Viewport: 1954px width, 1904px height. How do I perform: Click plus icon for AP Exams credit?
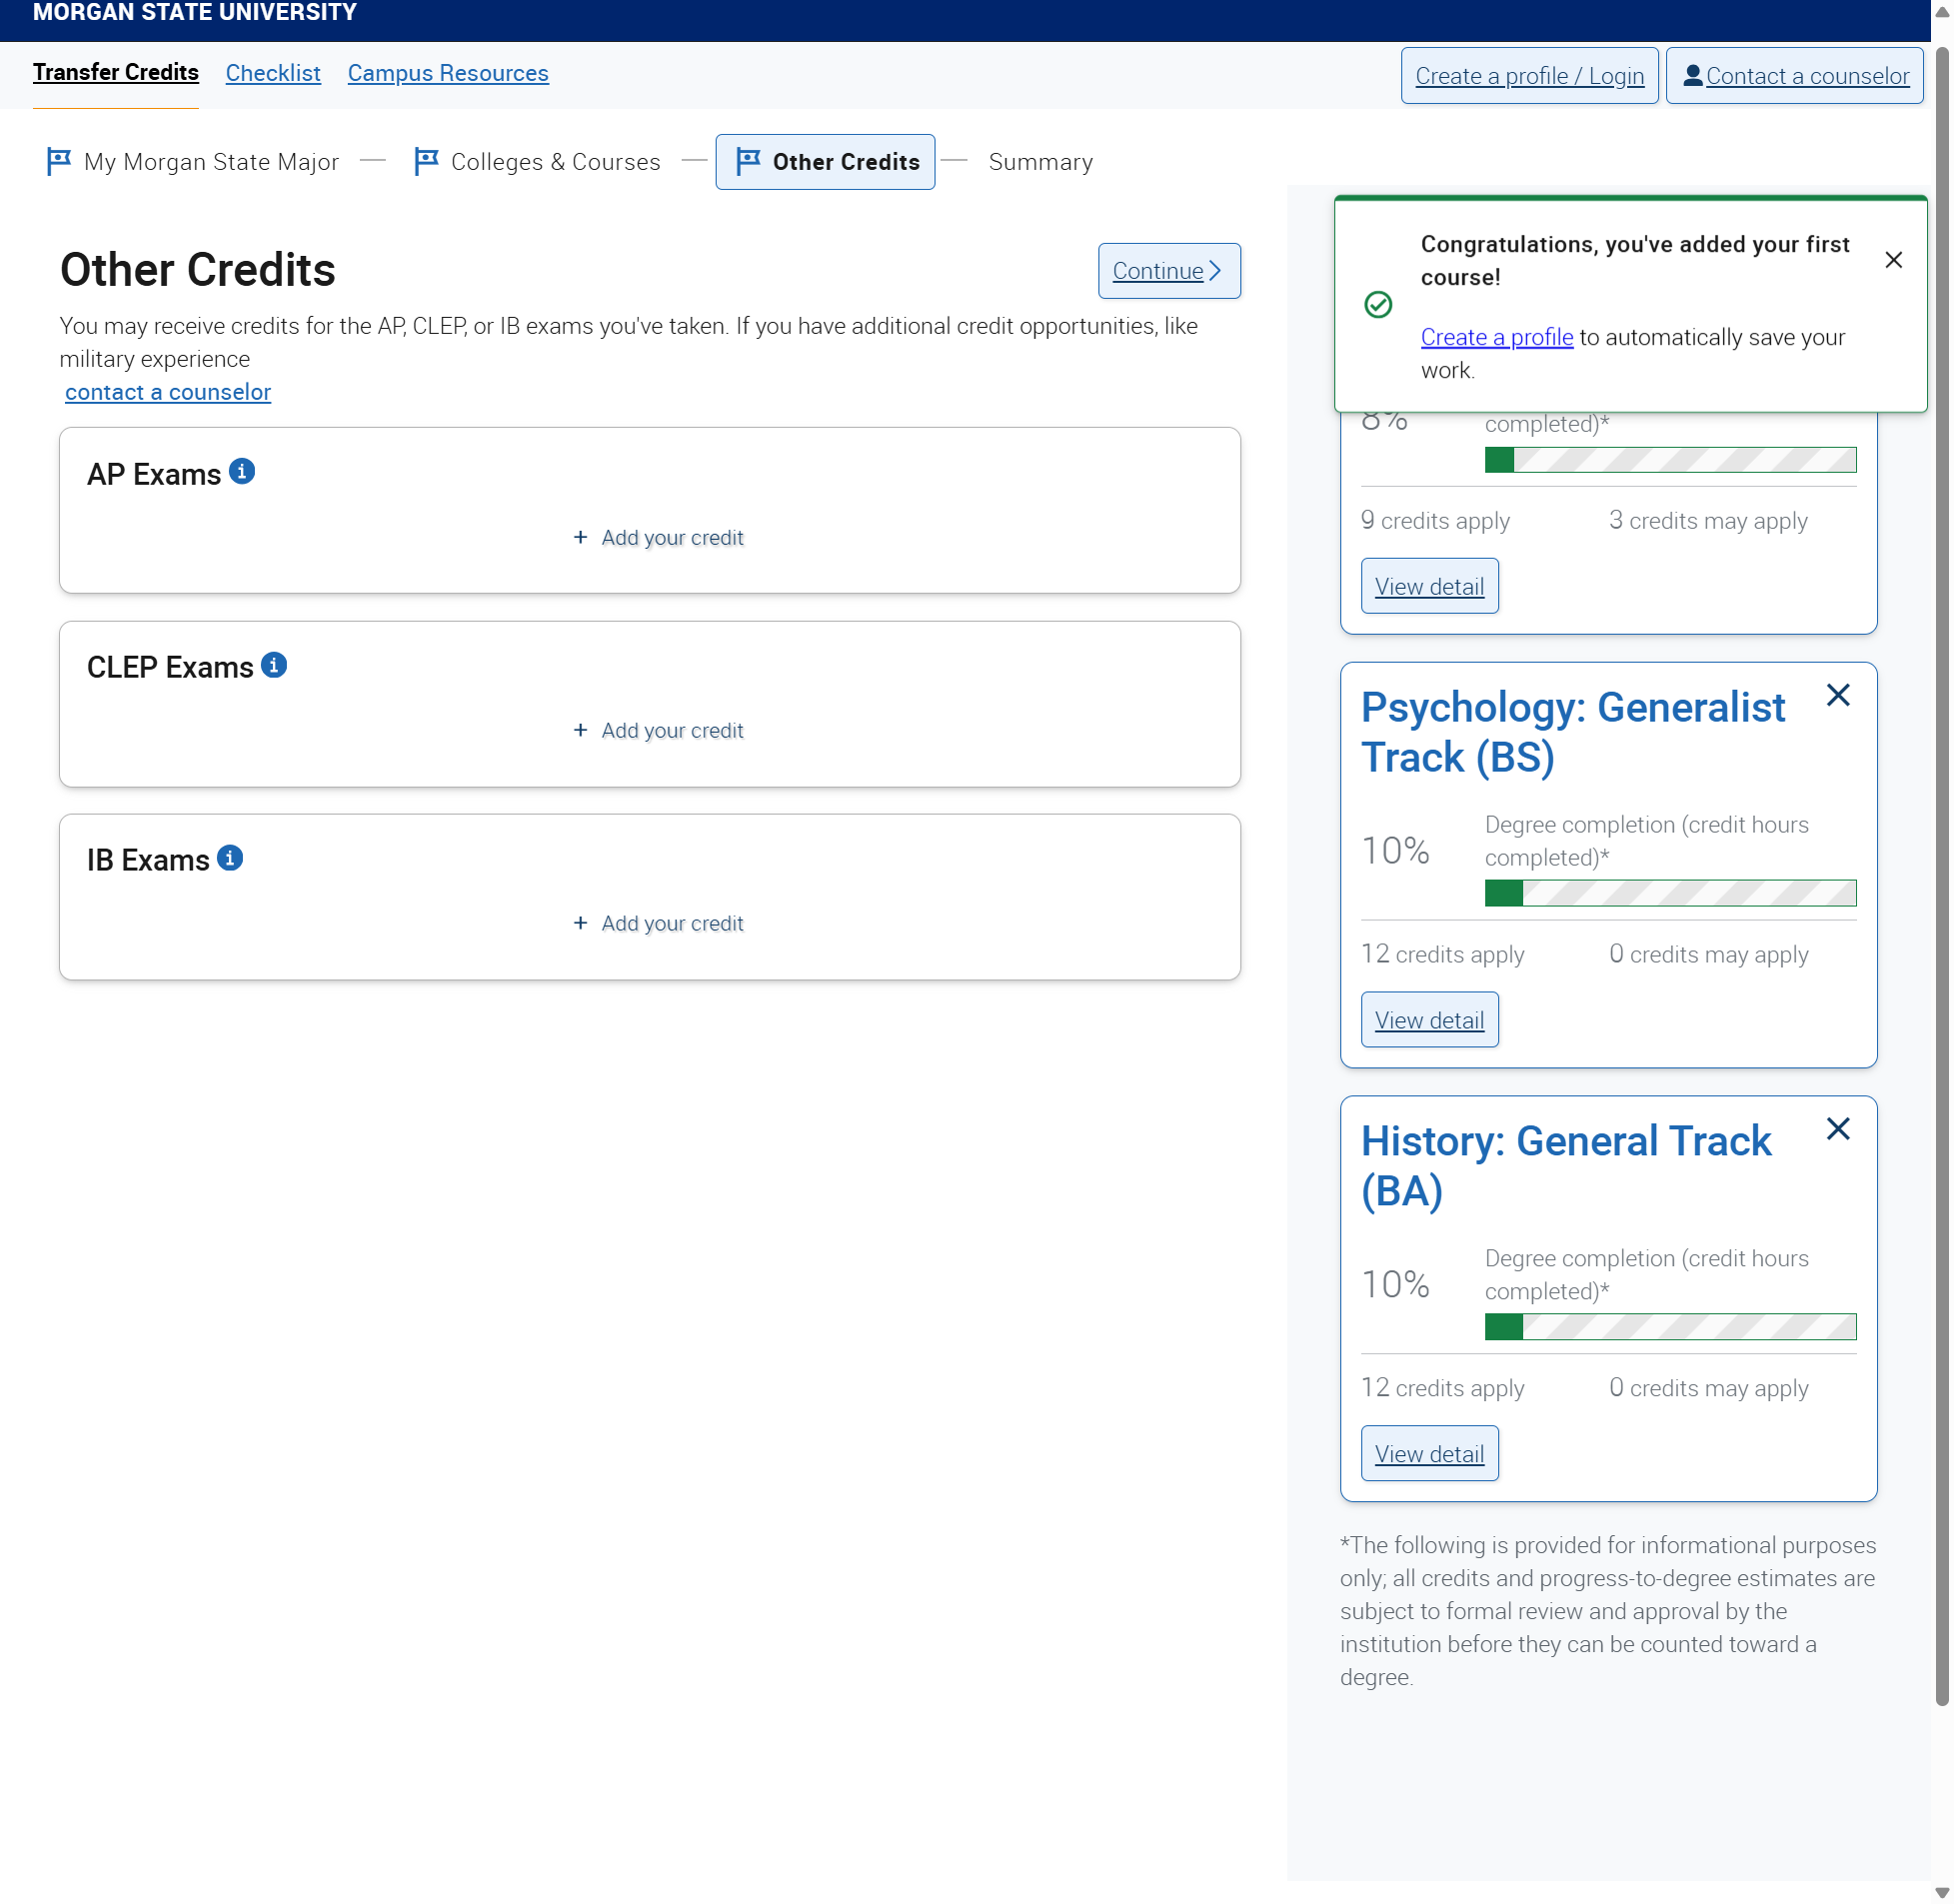click(x=580, y=538)
